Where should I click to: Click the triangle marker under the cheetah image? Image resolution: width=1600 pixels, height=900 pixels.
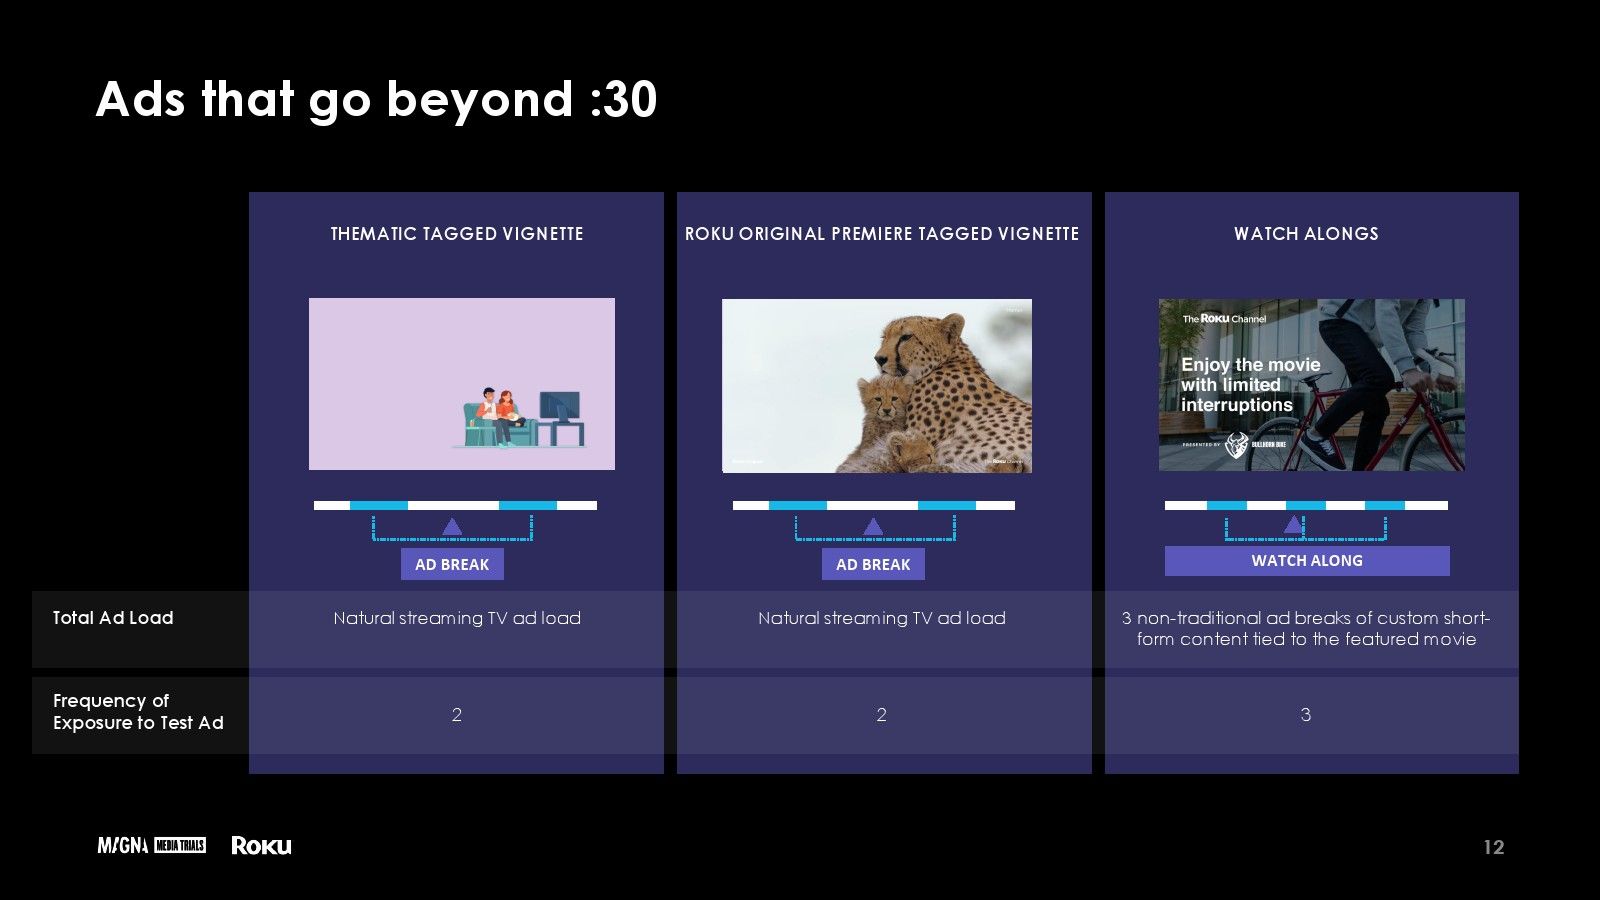pyautogui.click(x=873, y=526)
